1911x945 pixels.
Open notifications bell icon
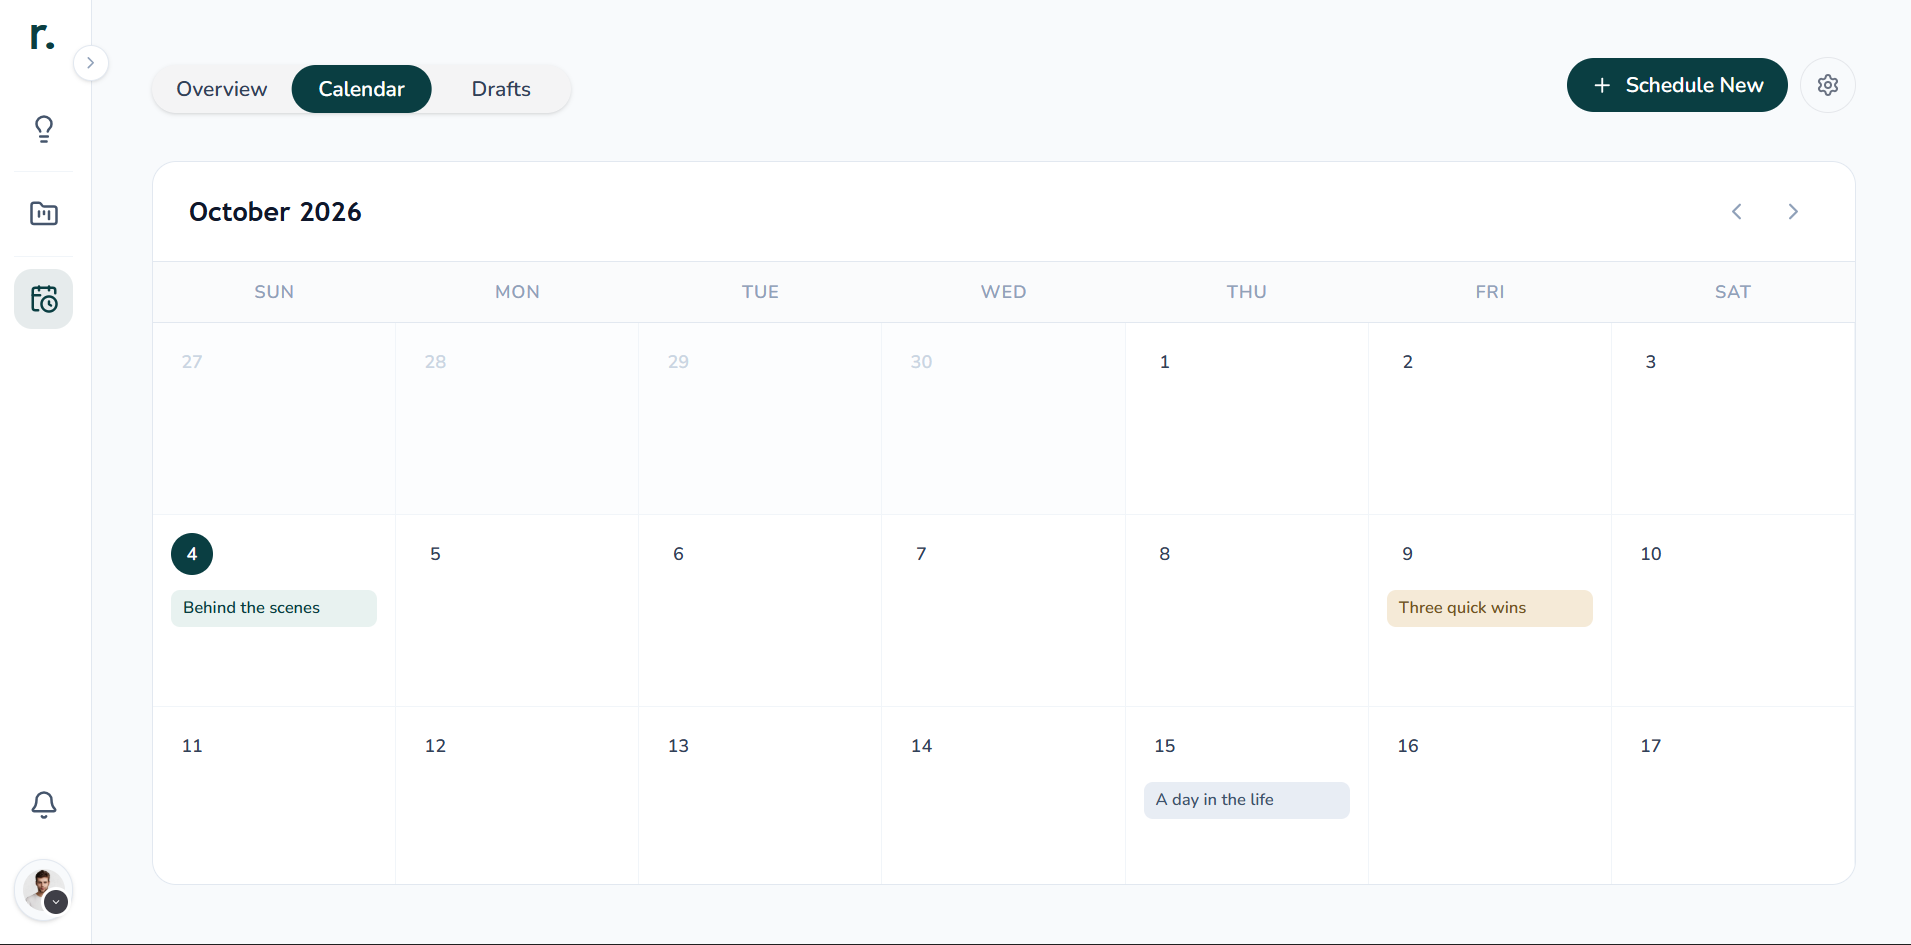[x=44, y=805]
